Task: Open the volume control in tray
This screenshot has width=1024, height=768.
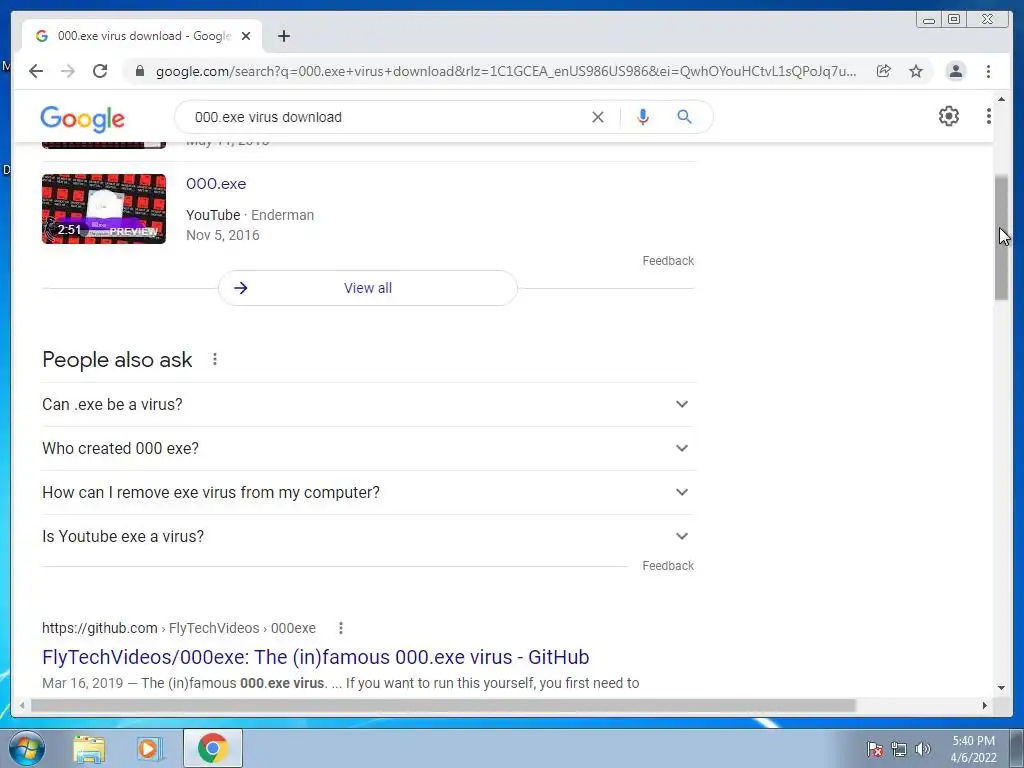Action: (923, 749)
